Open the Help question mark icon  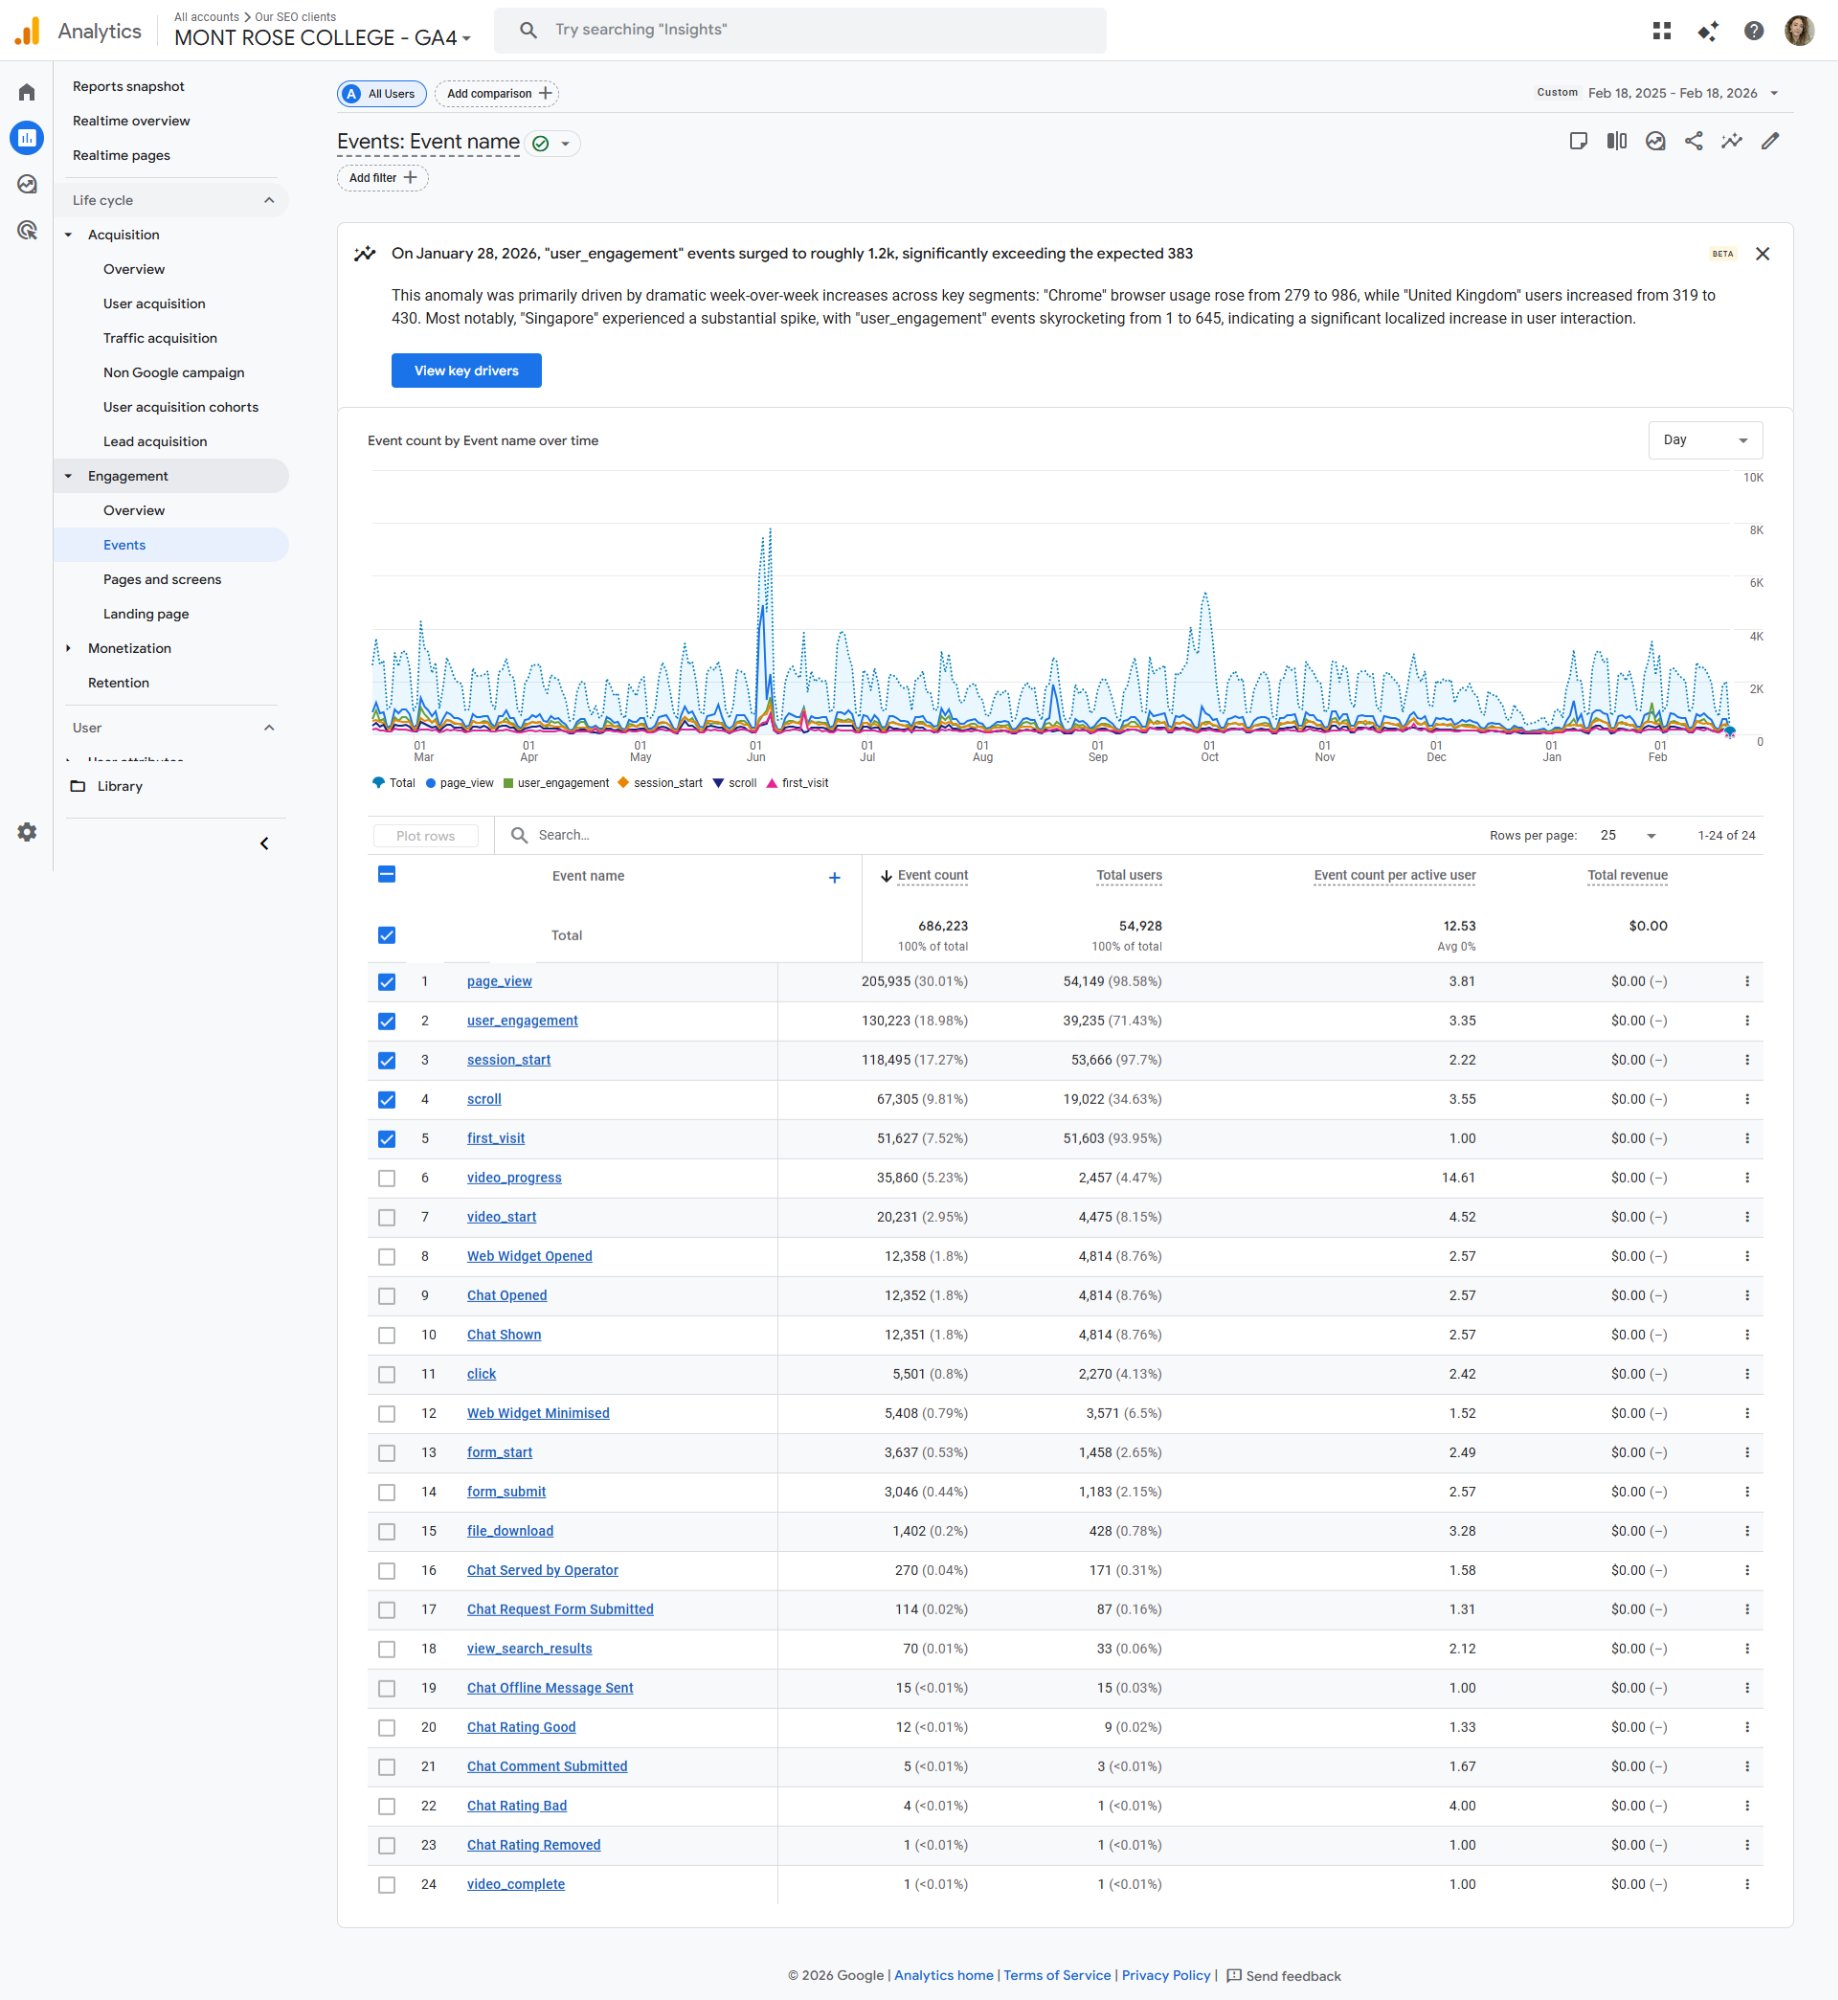(x=1753, y=31)
